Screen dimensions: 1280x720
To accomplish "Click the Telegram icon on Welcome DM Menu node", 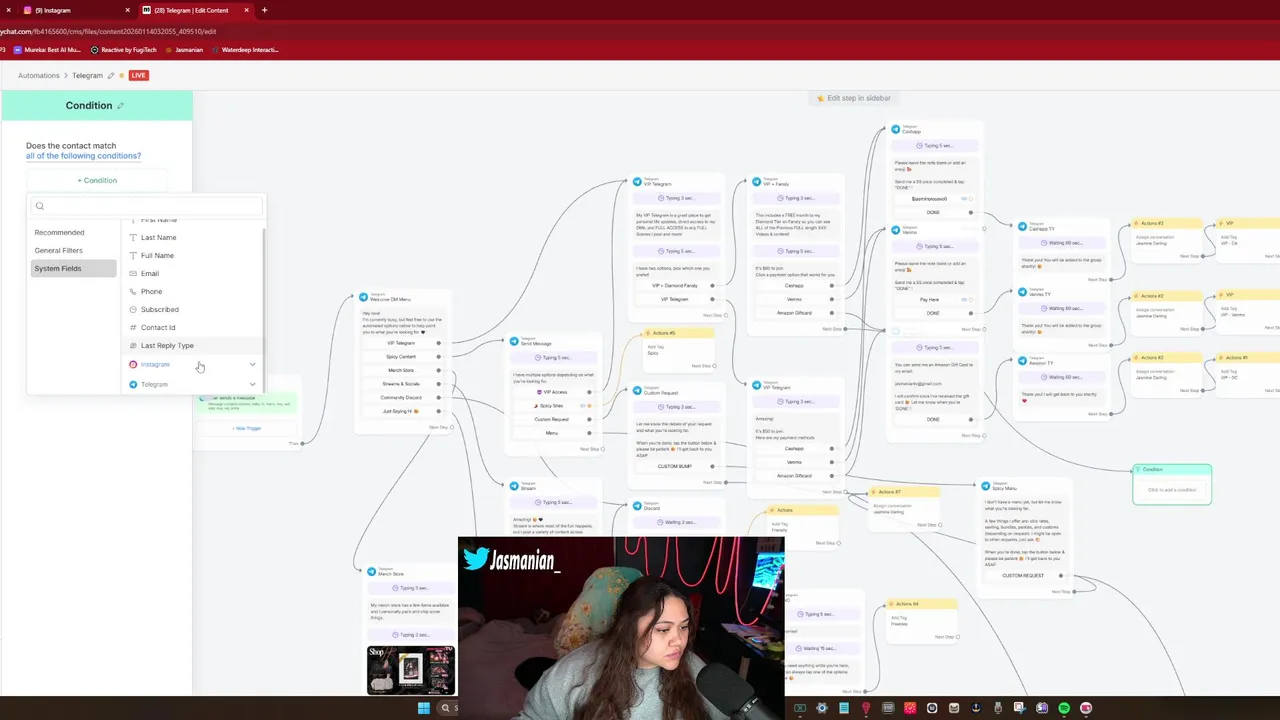I will pyautogui.click(x=364, y=297).
